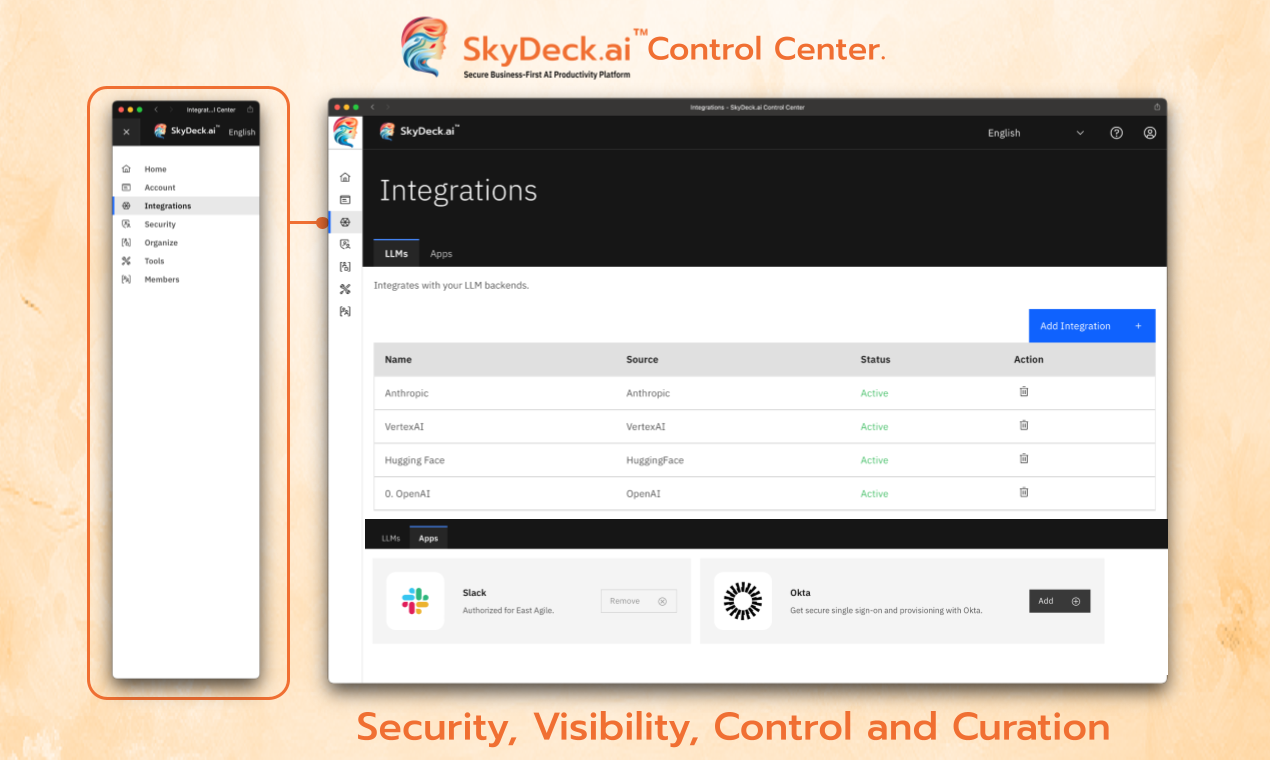Click the Anthropic name cell

(x=407, y=393)
